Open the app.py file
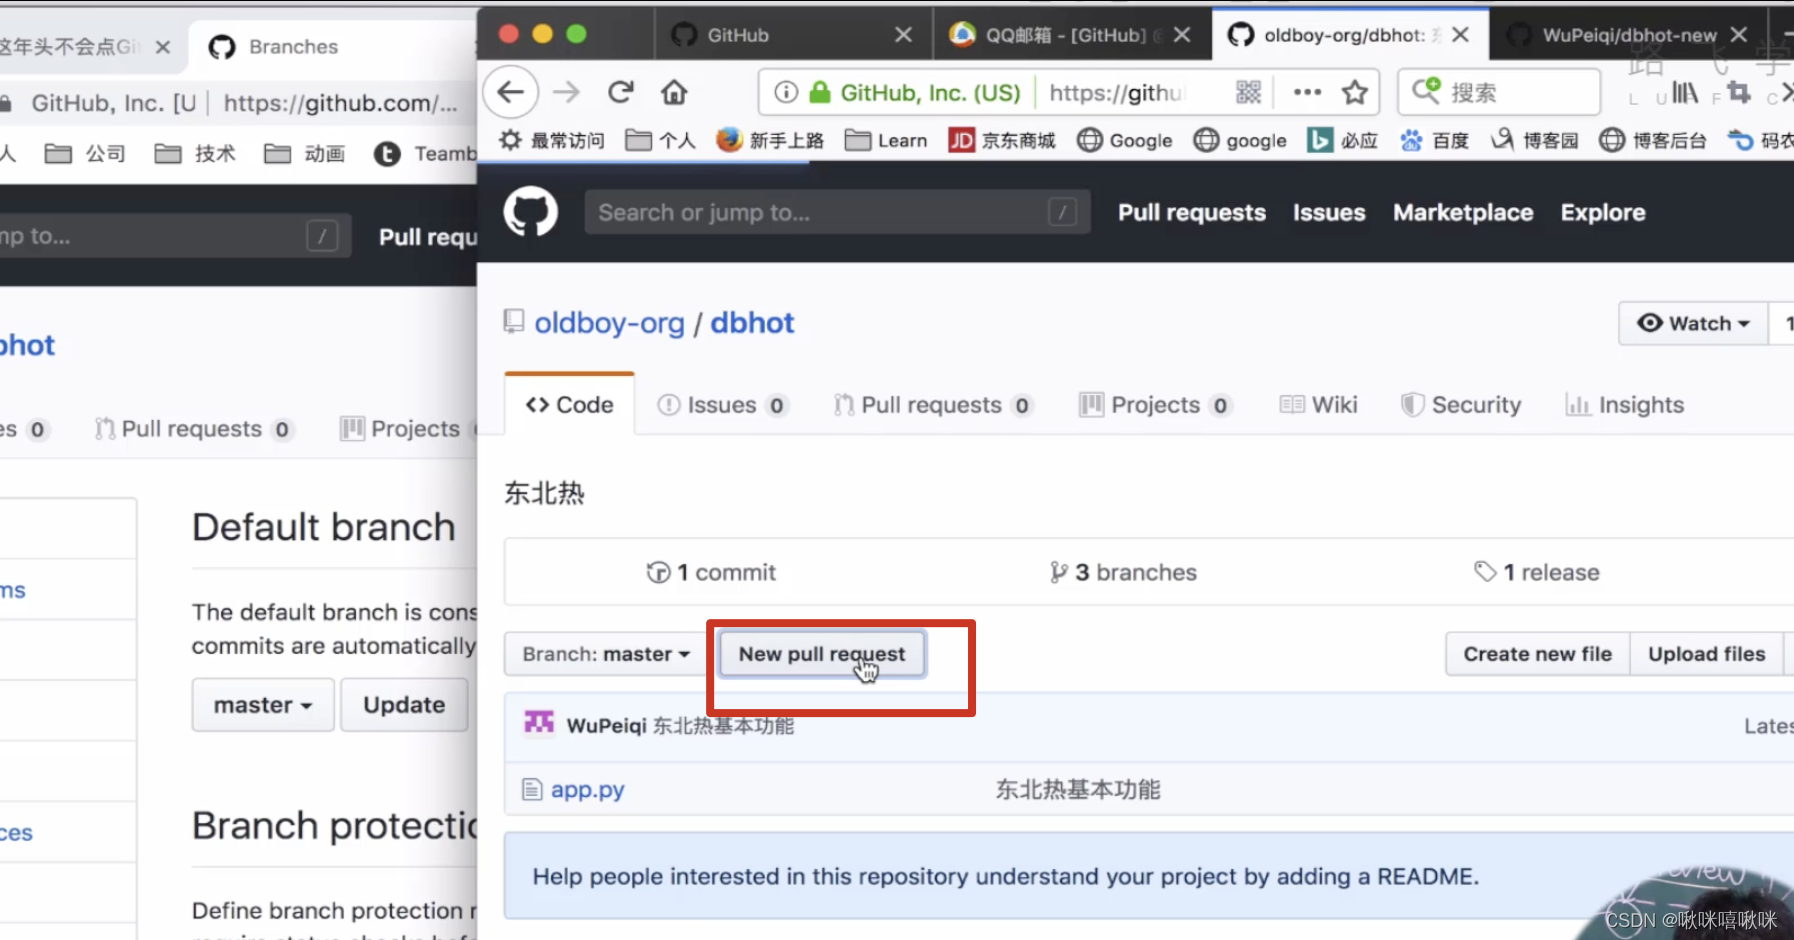 [587, 789]
